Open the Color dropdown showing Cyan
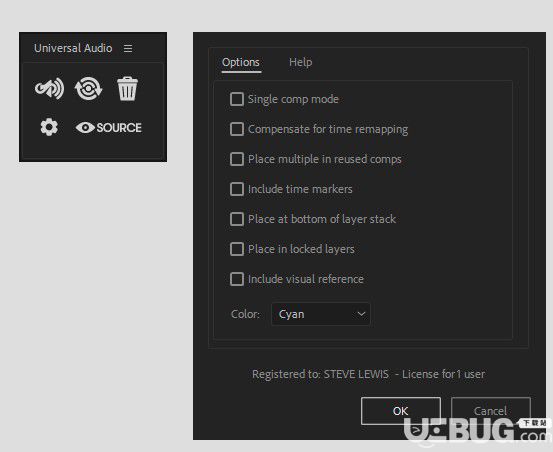Viewport: 553px width, 452px height. click(321, 314)
